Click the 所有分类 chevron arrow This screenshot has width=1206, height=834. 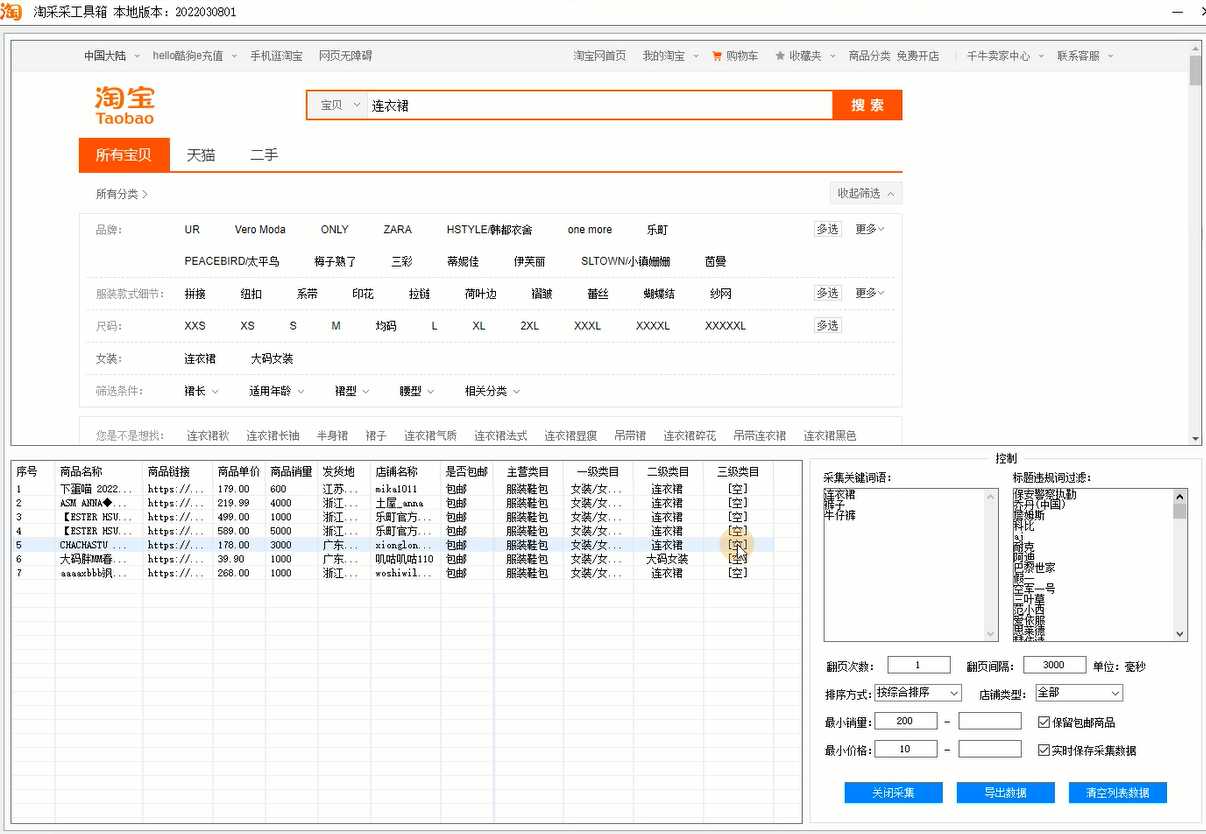[145, 194]
